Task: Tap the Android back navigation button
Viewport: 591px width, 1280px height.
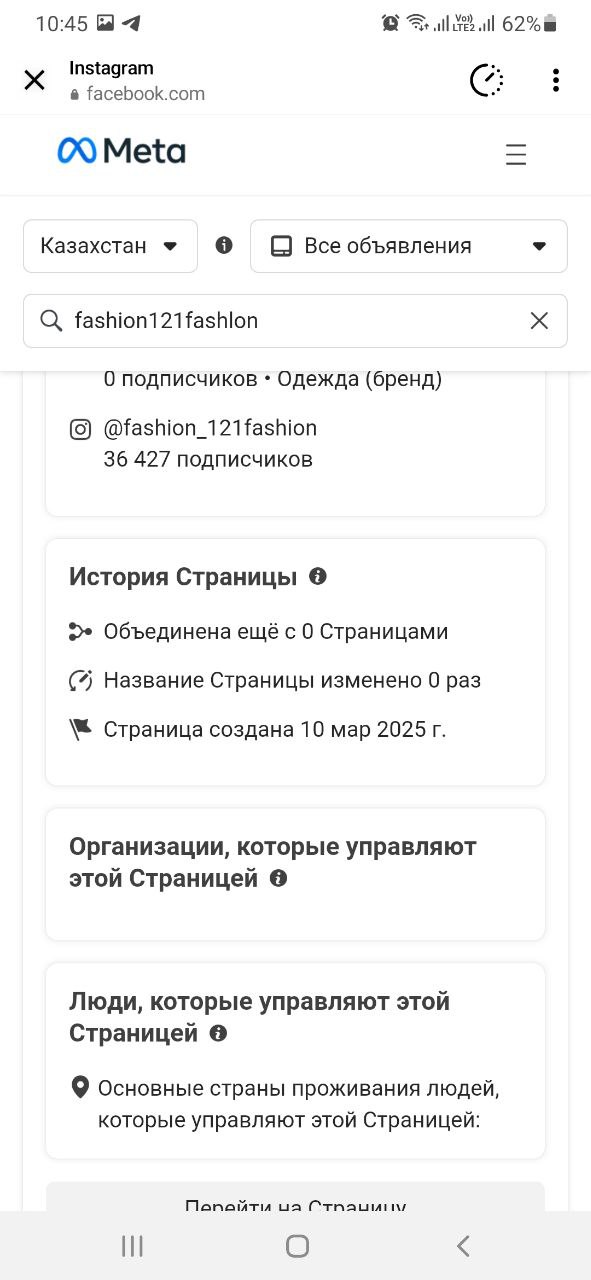Action: click(462, 1245)
